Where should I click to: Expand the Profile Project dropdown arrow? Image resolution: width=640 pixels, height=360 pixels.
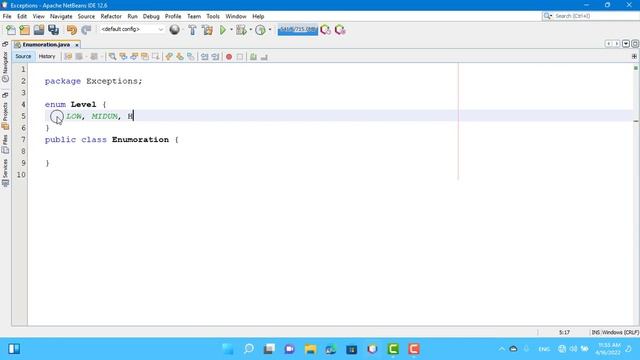pyautogui.click(x=270, y=30)
